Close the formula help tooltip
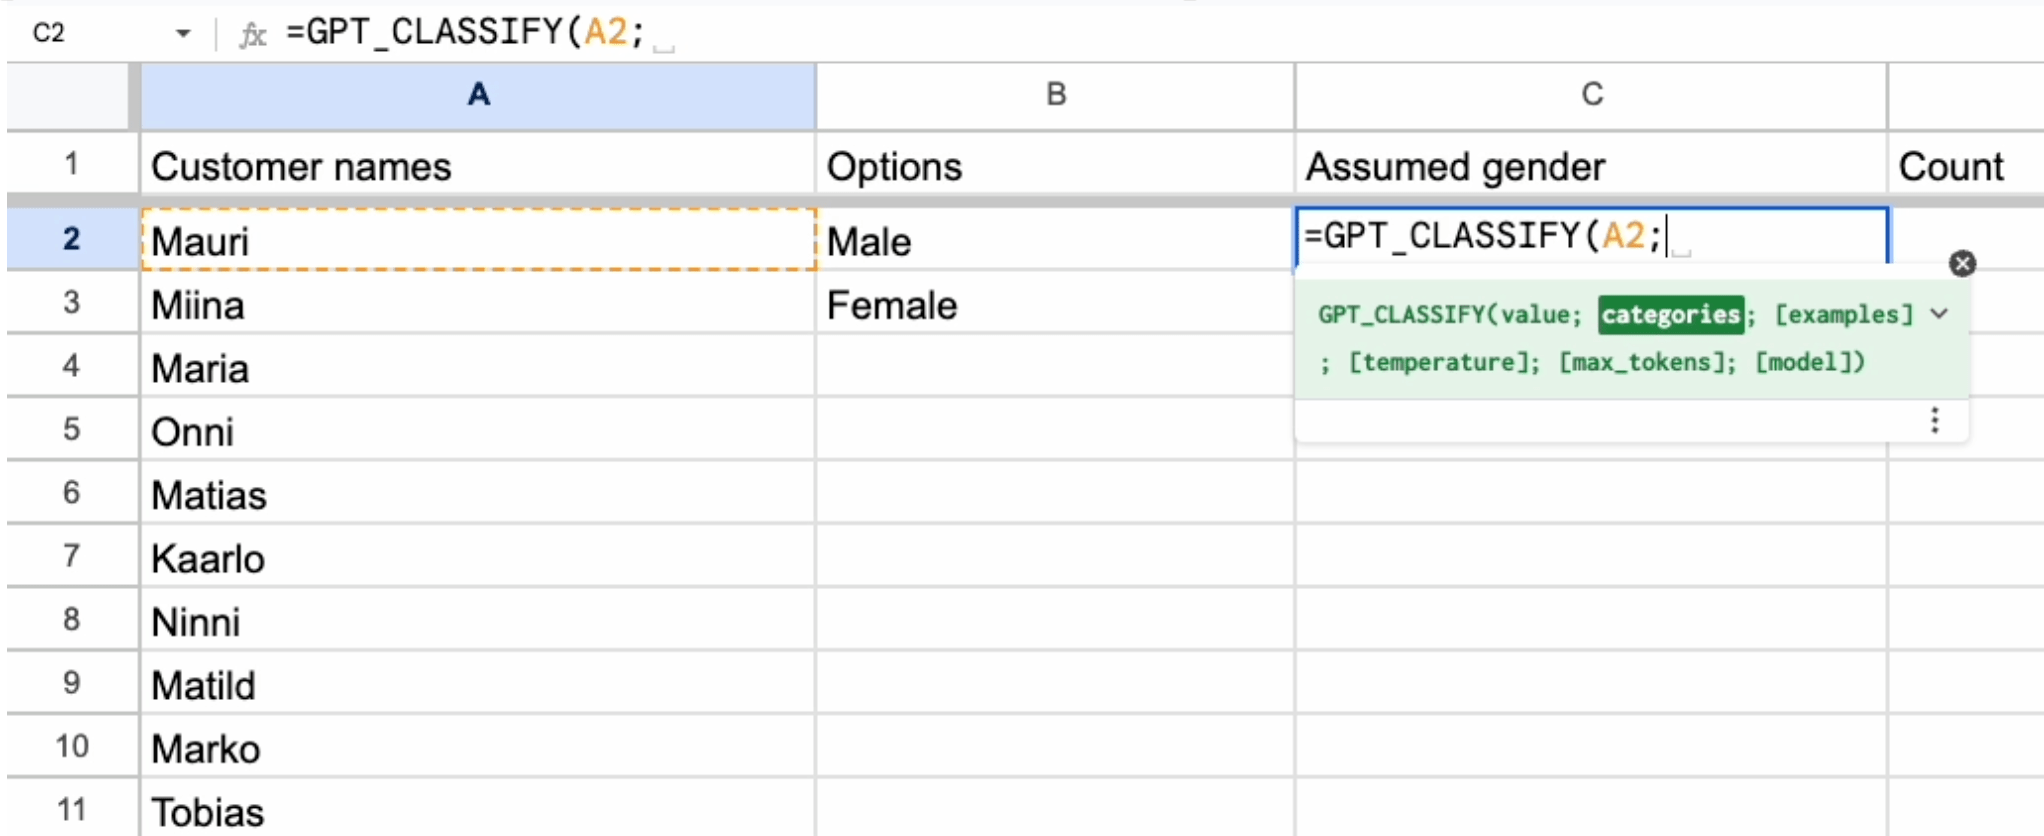This screenshot has width=2044, height=836. click(1962, 264)
